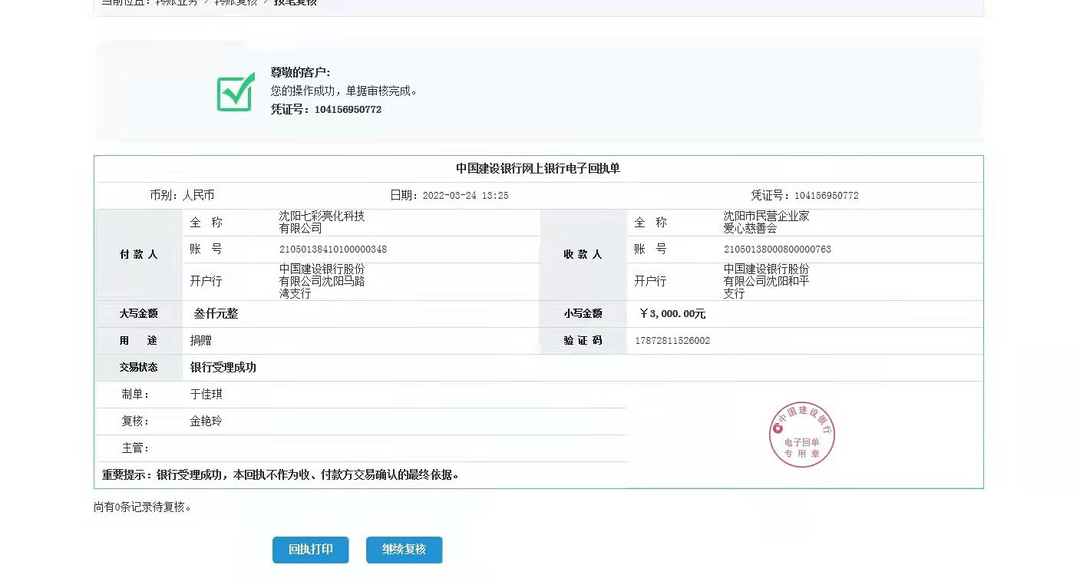Screen dimensions: 1080x585
Task: Select the date value 2022-03-24 13:25
Action: coord(465,196)
